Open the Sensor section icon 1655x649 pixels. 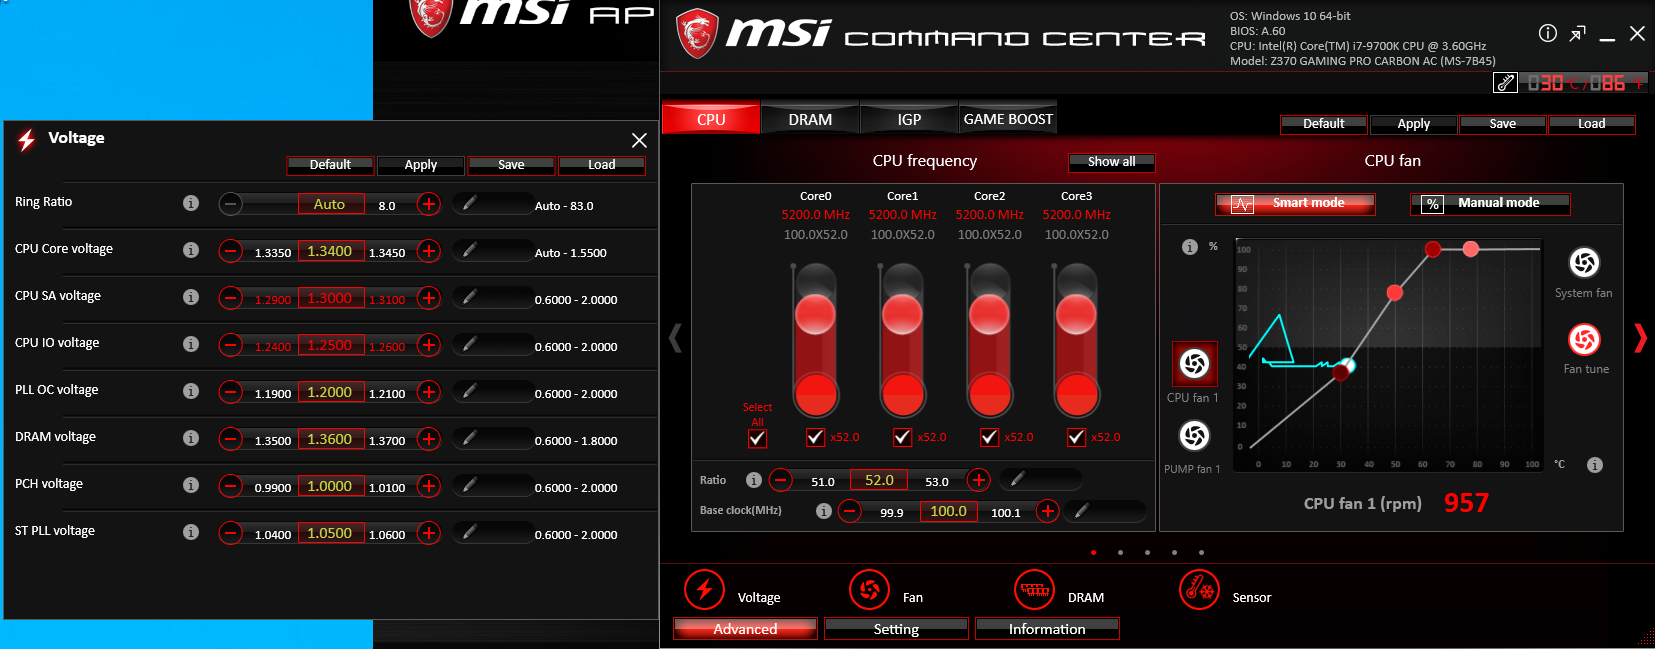pyautogui.click(x=1199, y=589)
